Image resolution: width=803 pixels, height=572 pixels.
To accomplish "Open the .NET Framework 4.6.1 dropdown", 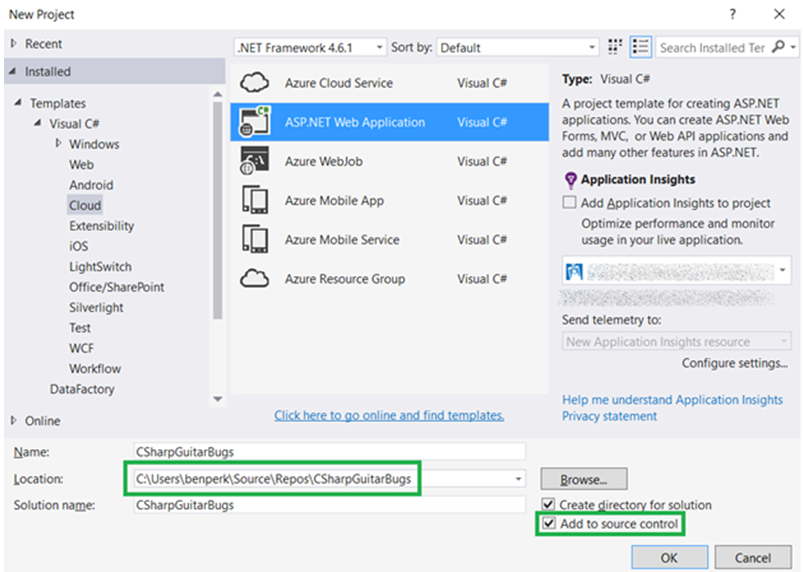I will [310, 47].
